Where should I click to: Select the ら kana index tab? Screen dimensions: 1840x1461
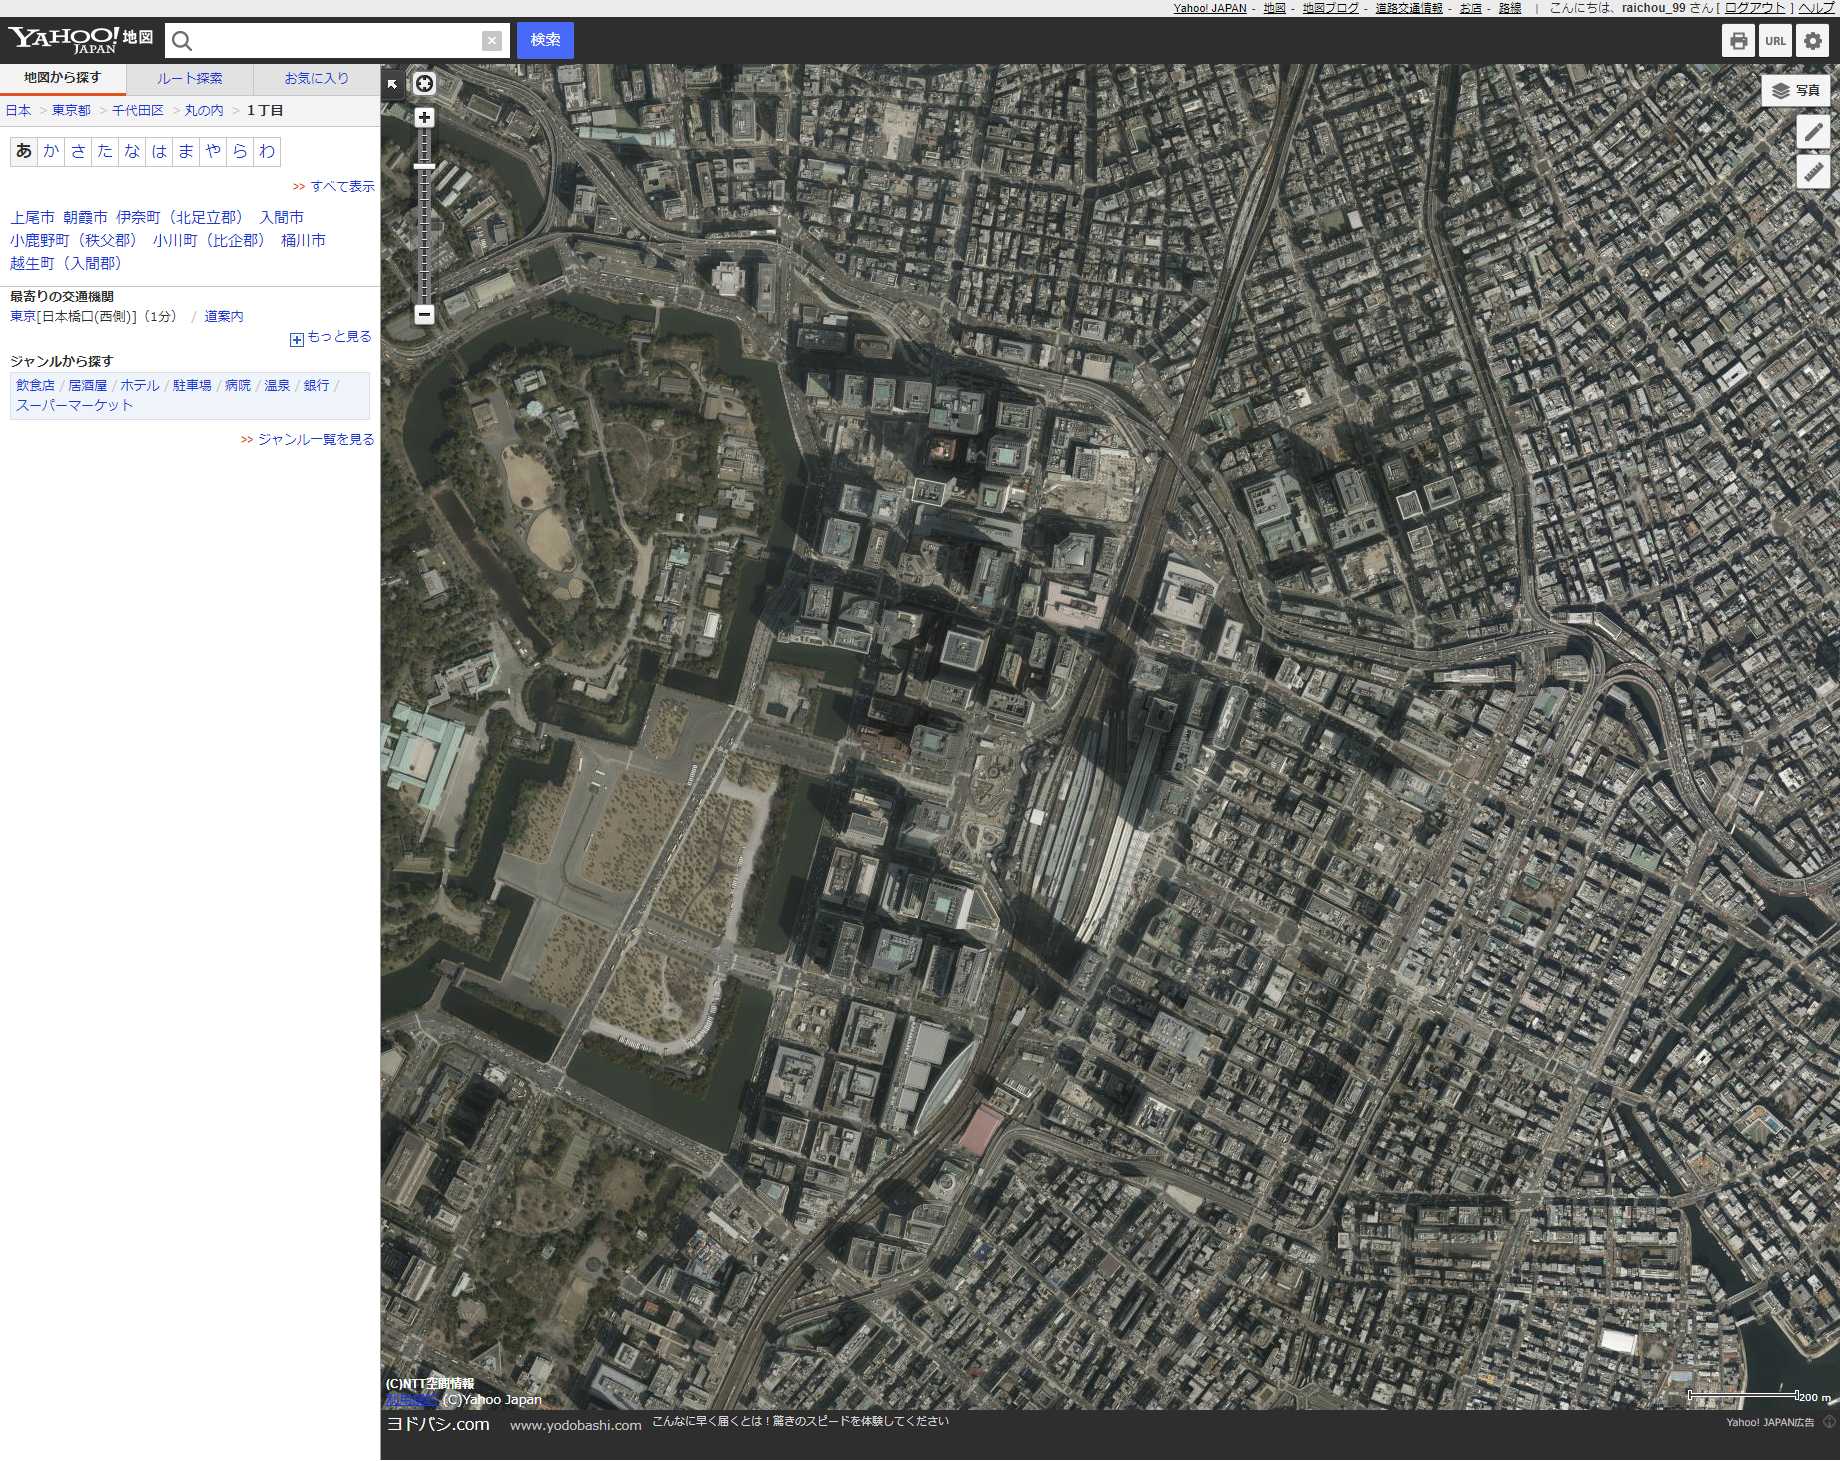coord(240,151)
